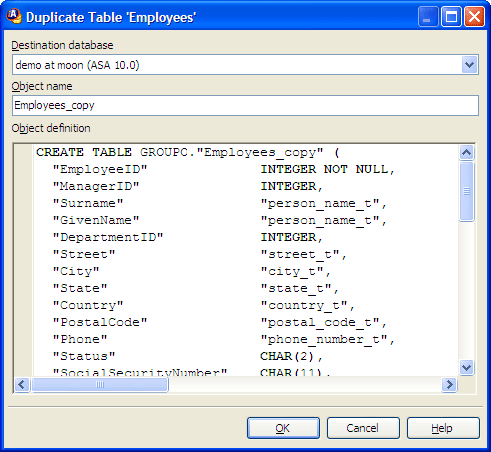Click the "state_t" datatype text
Viewport: 491px width, 452px height.
coord(296,288)
